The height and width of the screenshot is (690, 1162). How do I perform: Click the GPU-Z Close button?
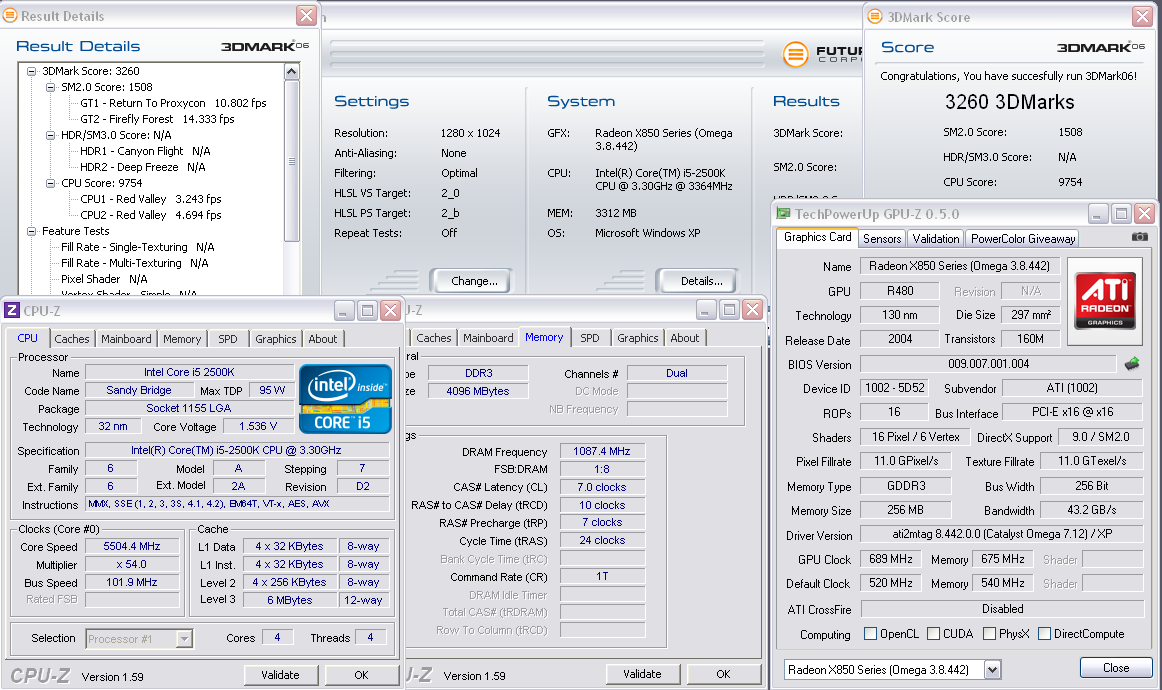coord(1116,668)
